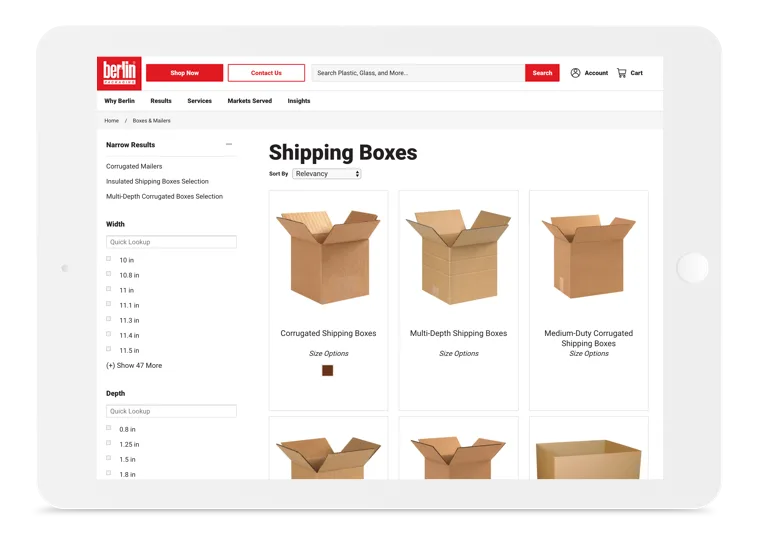This screenshot has width=759, height=535.
Task: Click the Medium-Duty Corrugated box image
Action: pos(588,257)
